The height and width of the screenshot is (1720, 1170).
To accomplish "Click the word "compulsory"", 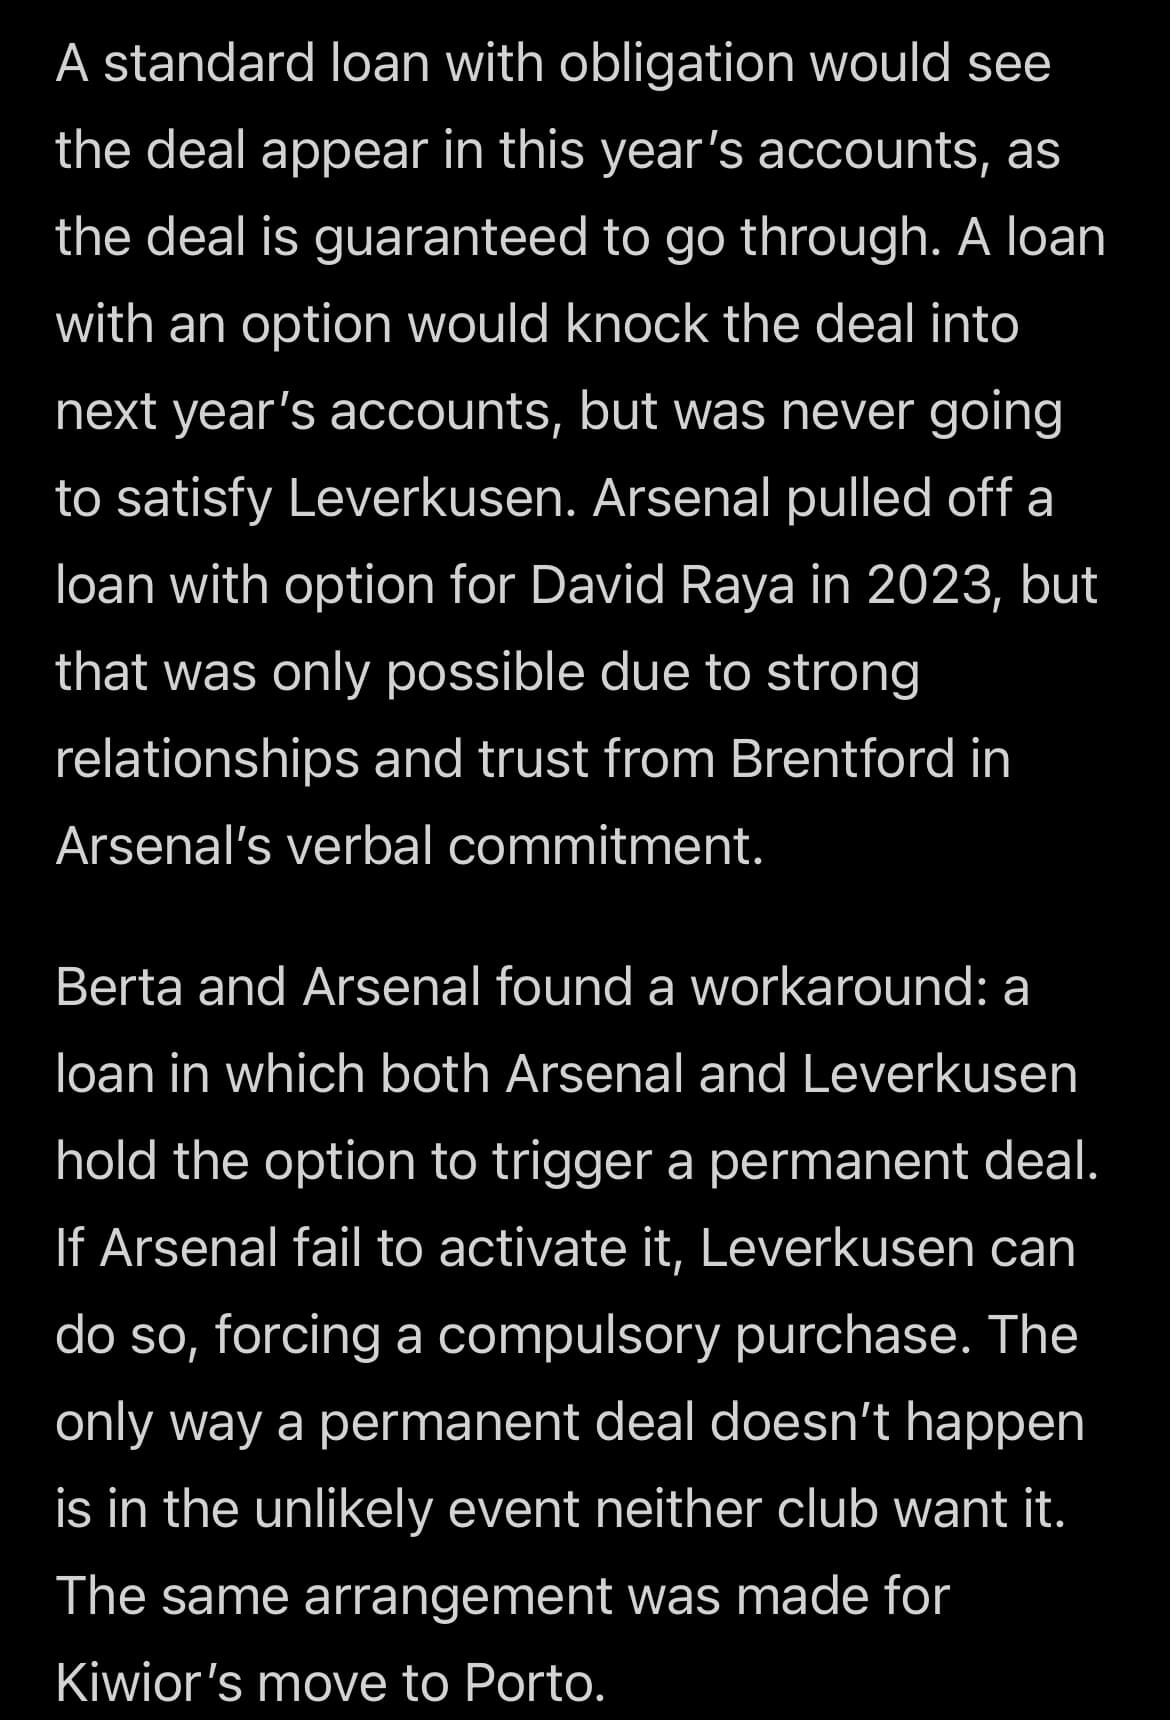I will point(577,1335).
